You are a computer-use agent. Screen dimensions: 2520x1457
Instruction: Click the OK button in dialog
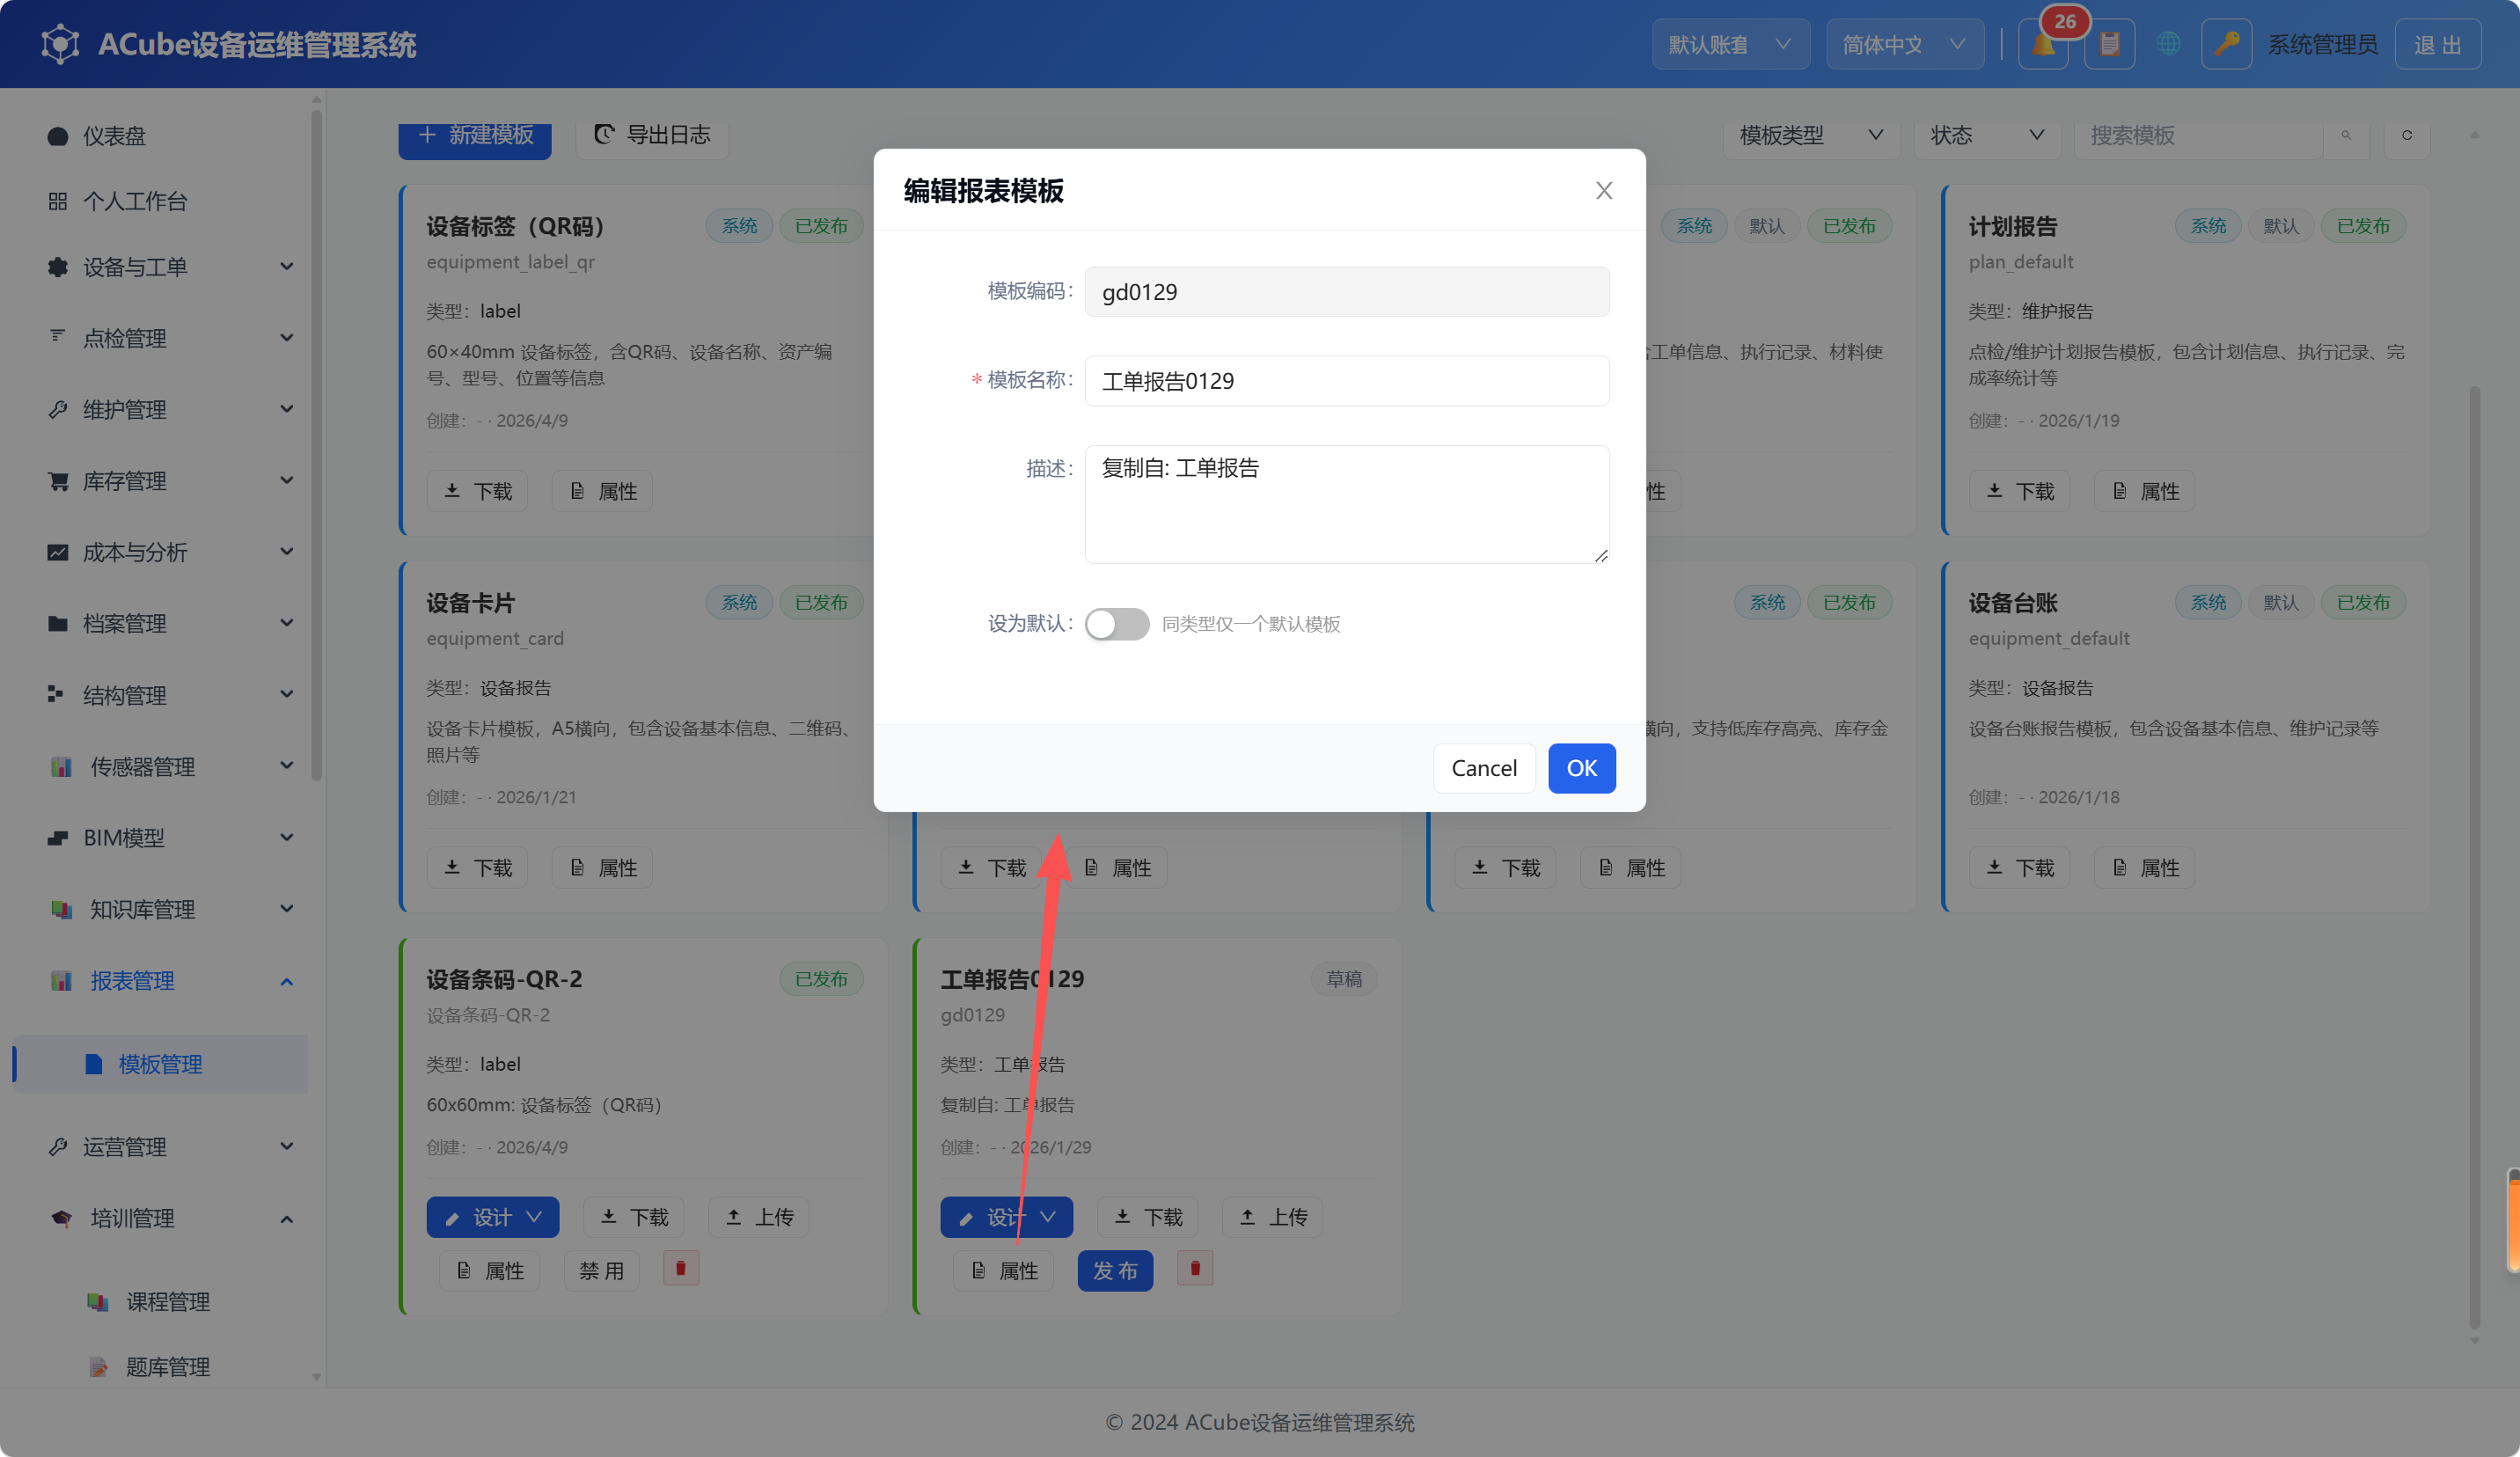coord(1581,768)
